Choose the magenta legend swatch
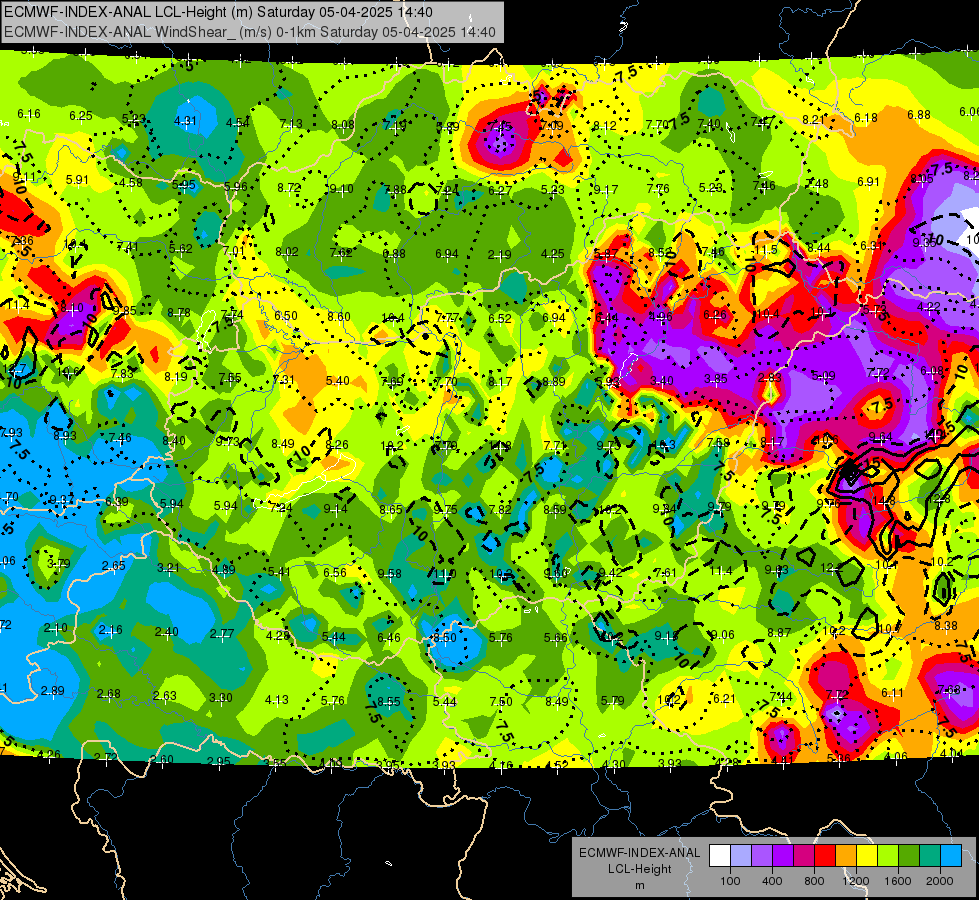Image resolution: width=979 pixels, height=900 pixels. (804, 856)
